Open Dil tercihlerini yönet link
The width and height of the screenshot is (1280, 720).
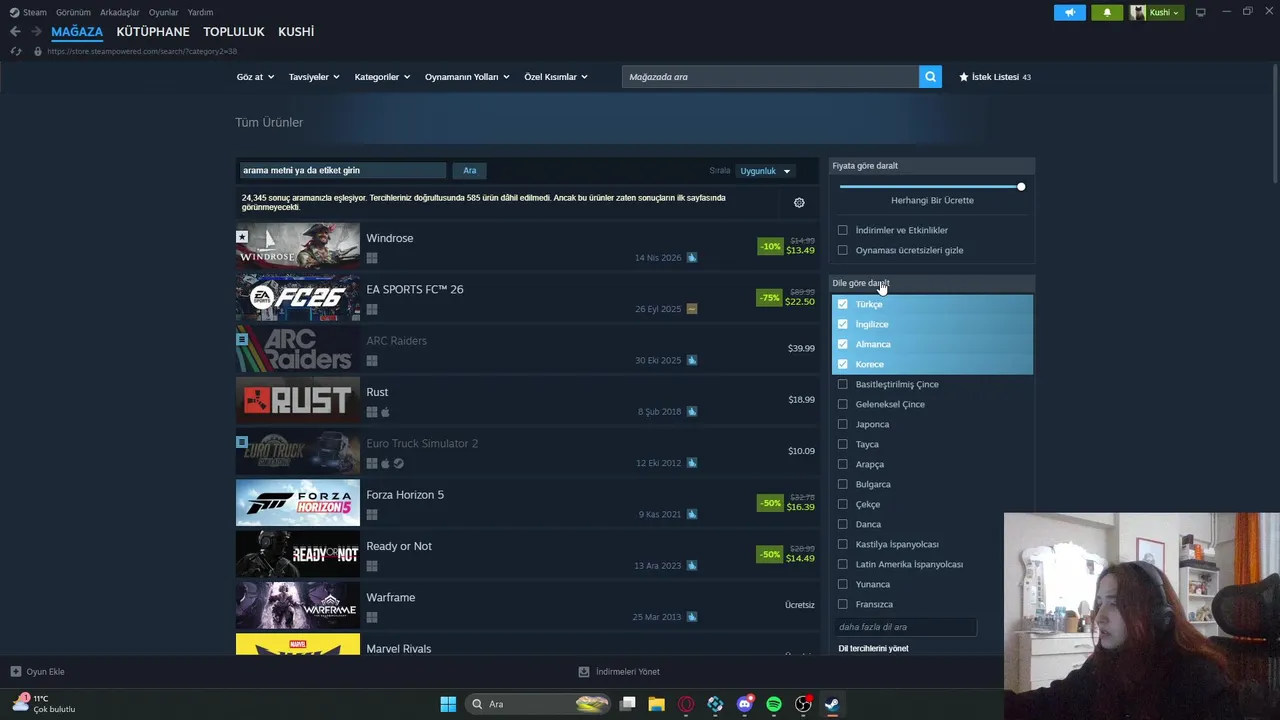pyautogui.click(x=873, y=648)
